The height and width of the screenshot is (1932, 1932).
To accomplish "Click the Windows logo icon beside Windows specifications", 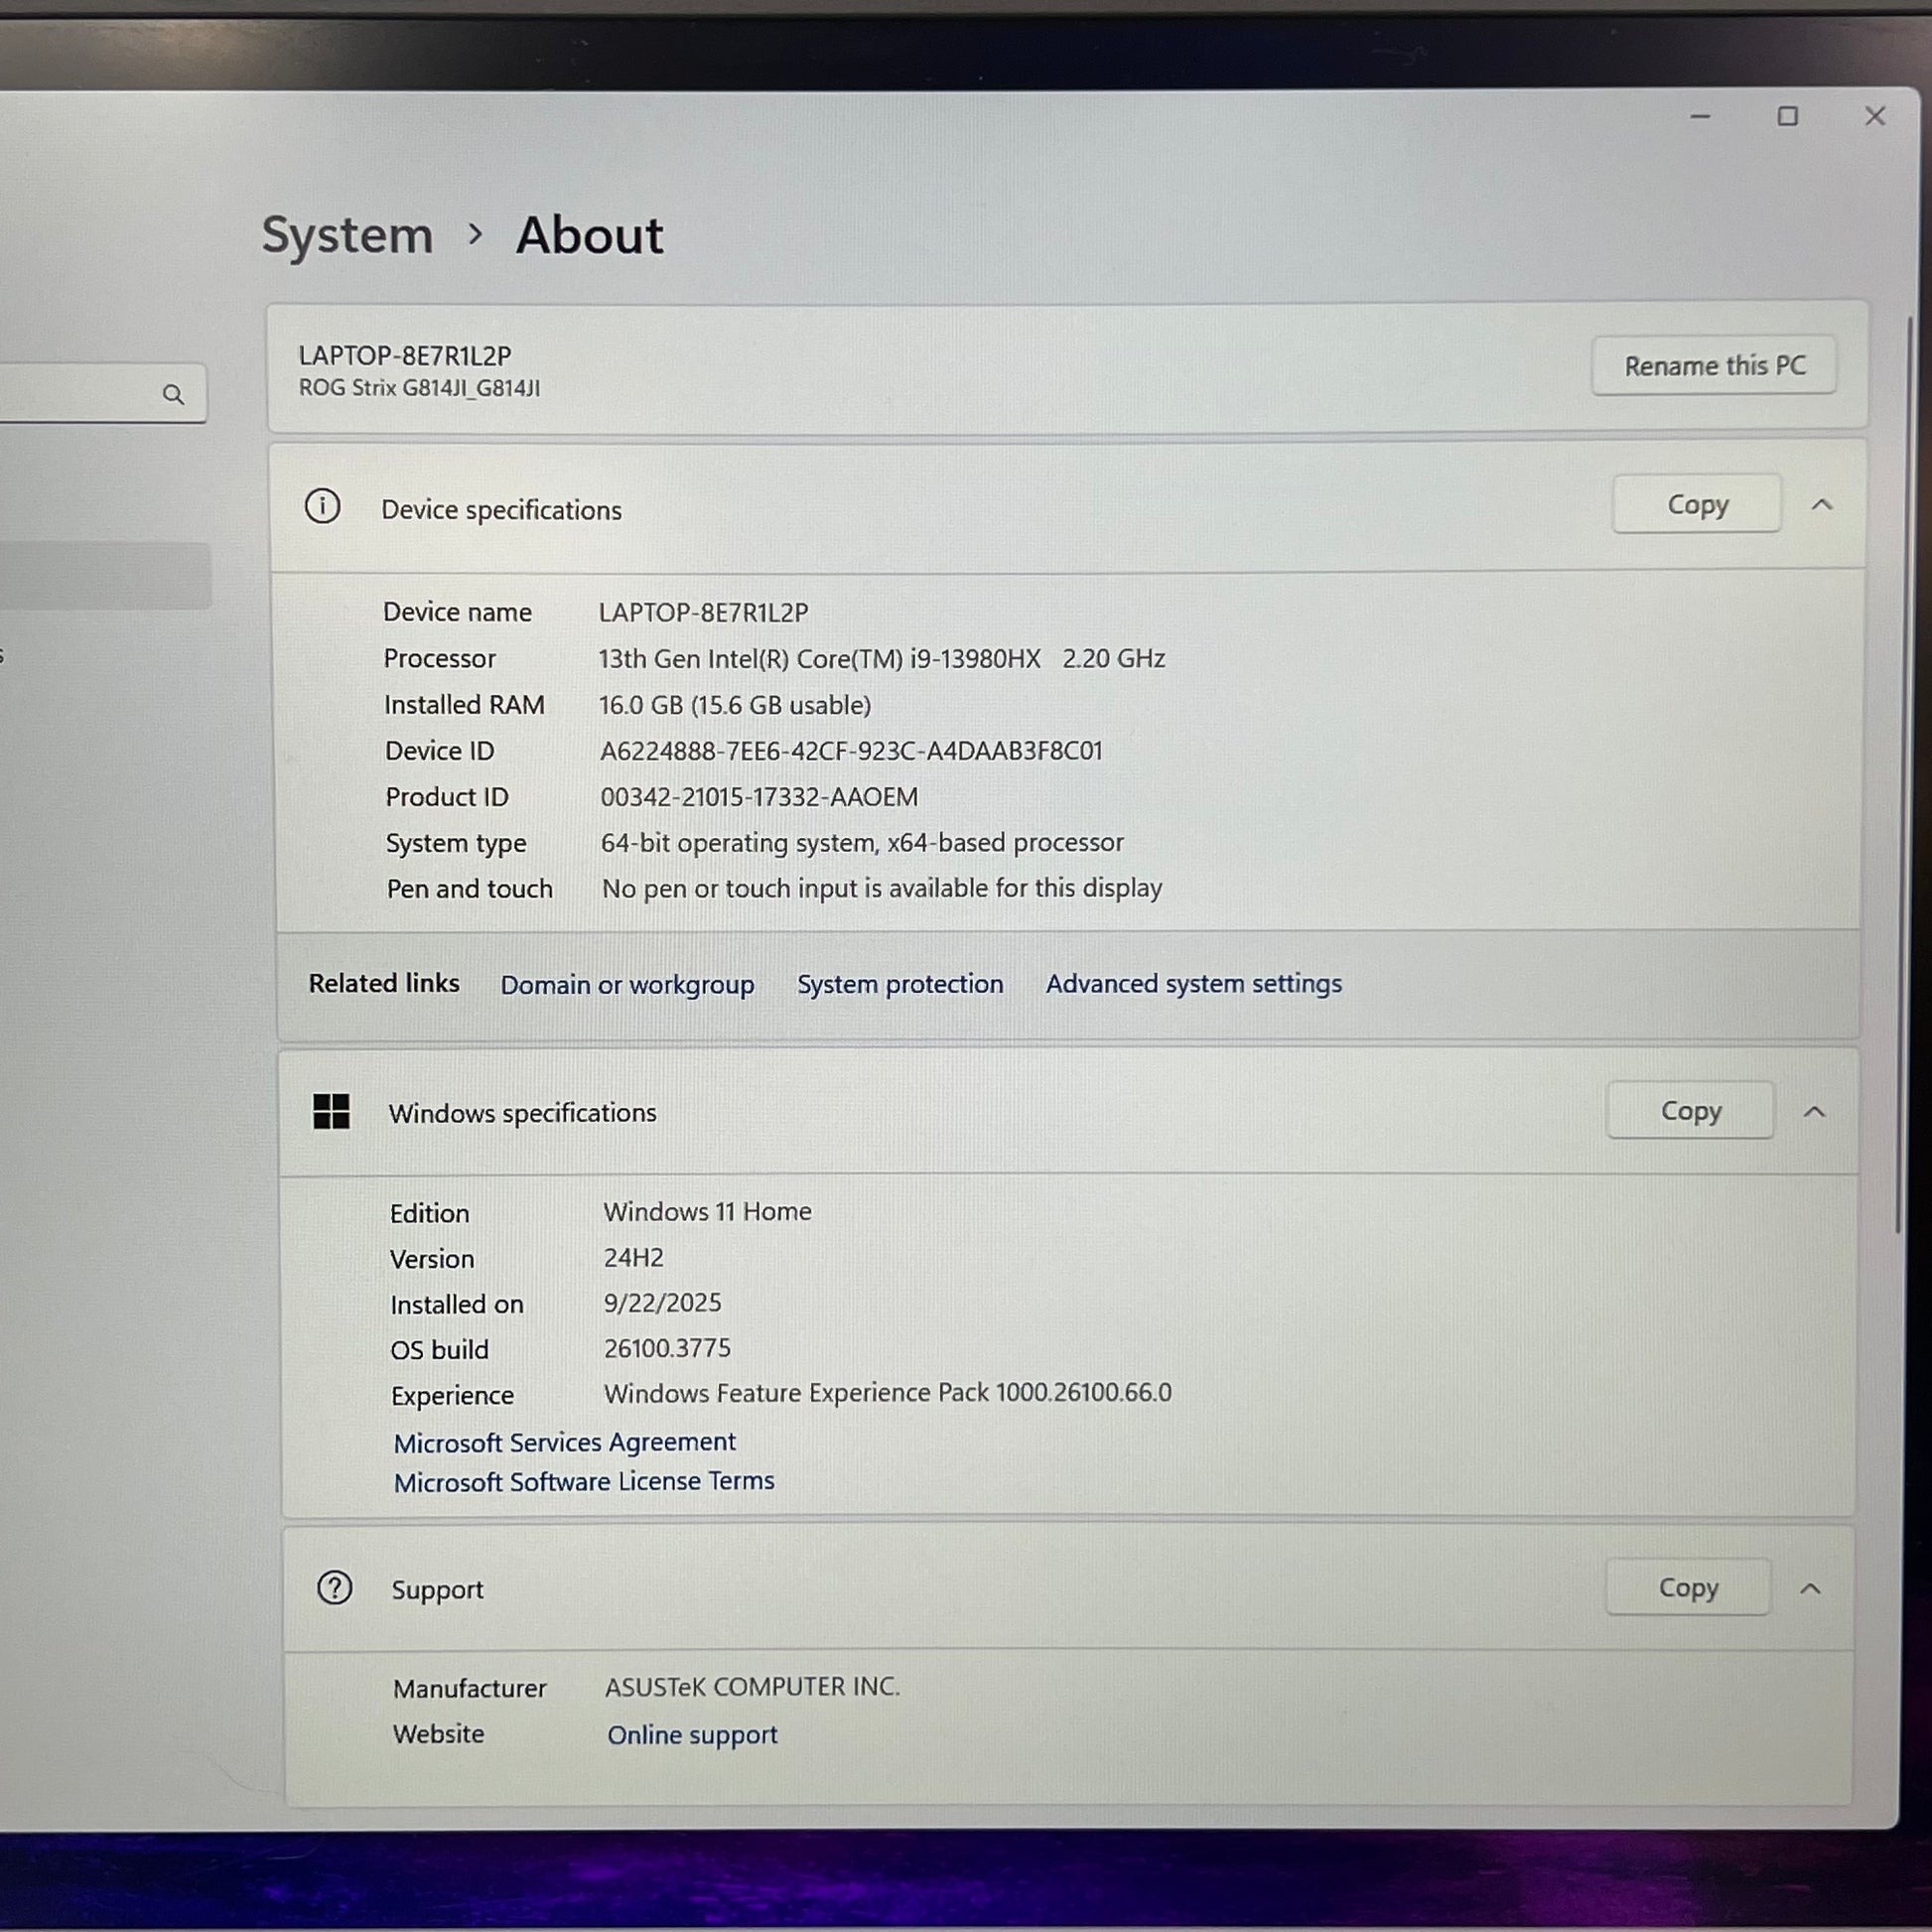I will click(331, 1111).
